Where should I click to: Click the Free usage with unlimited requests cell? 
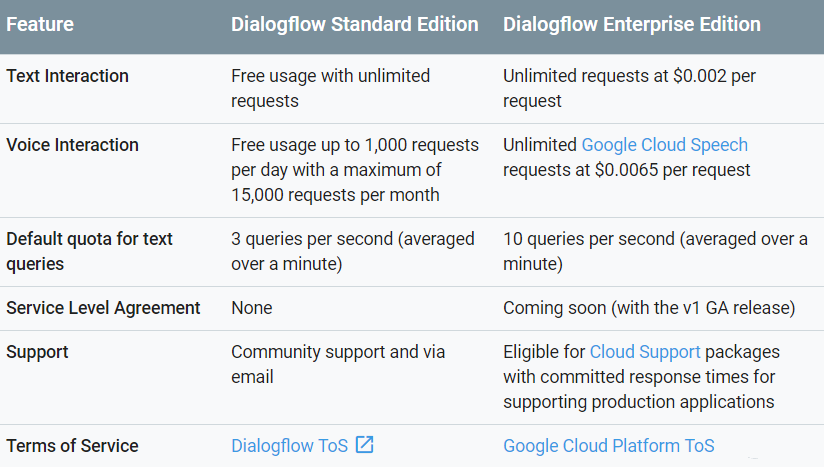click(330, 88)
